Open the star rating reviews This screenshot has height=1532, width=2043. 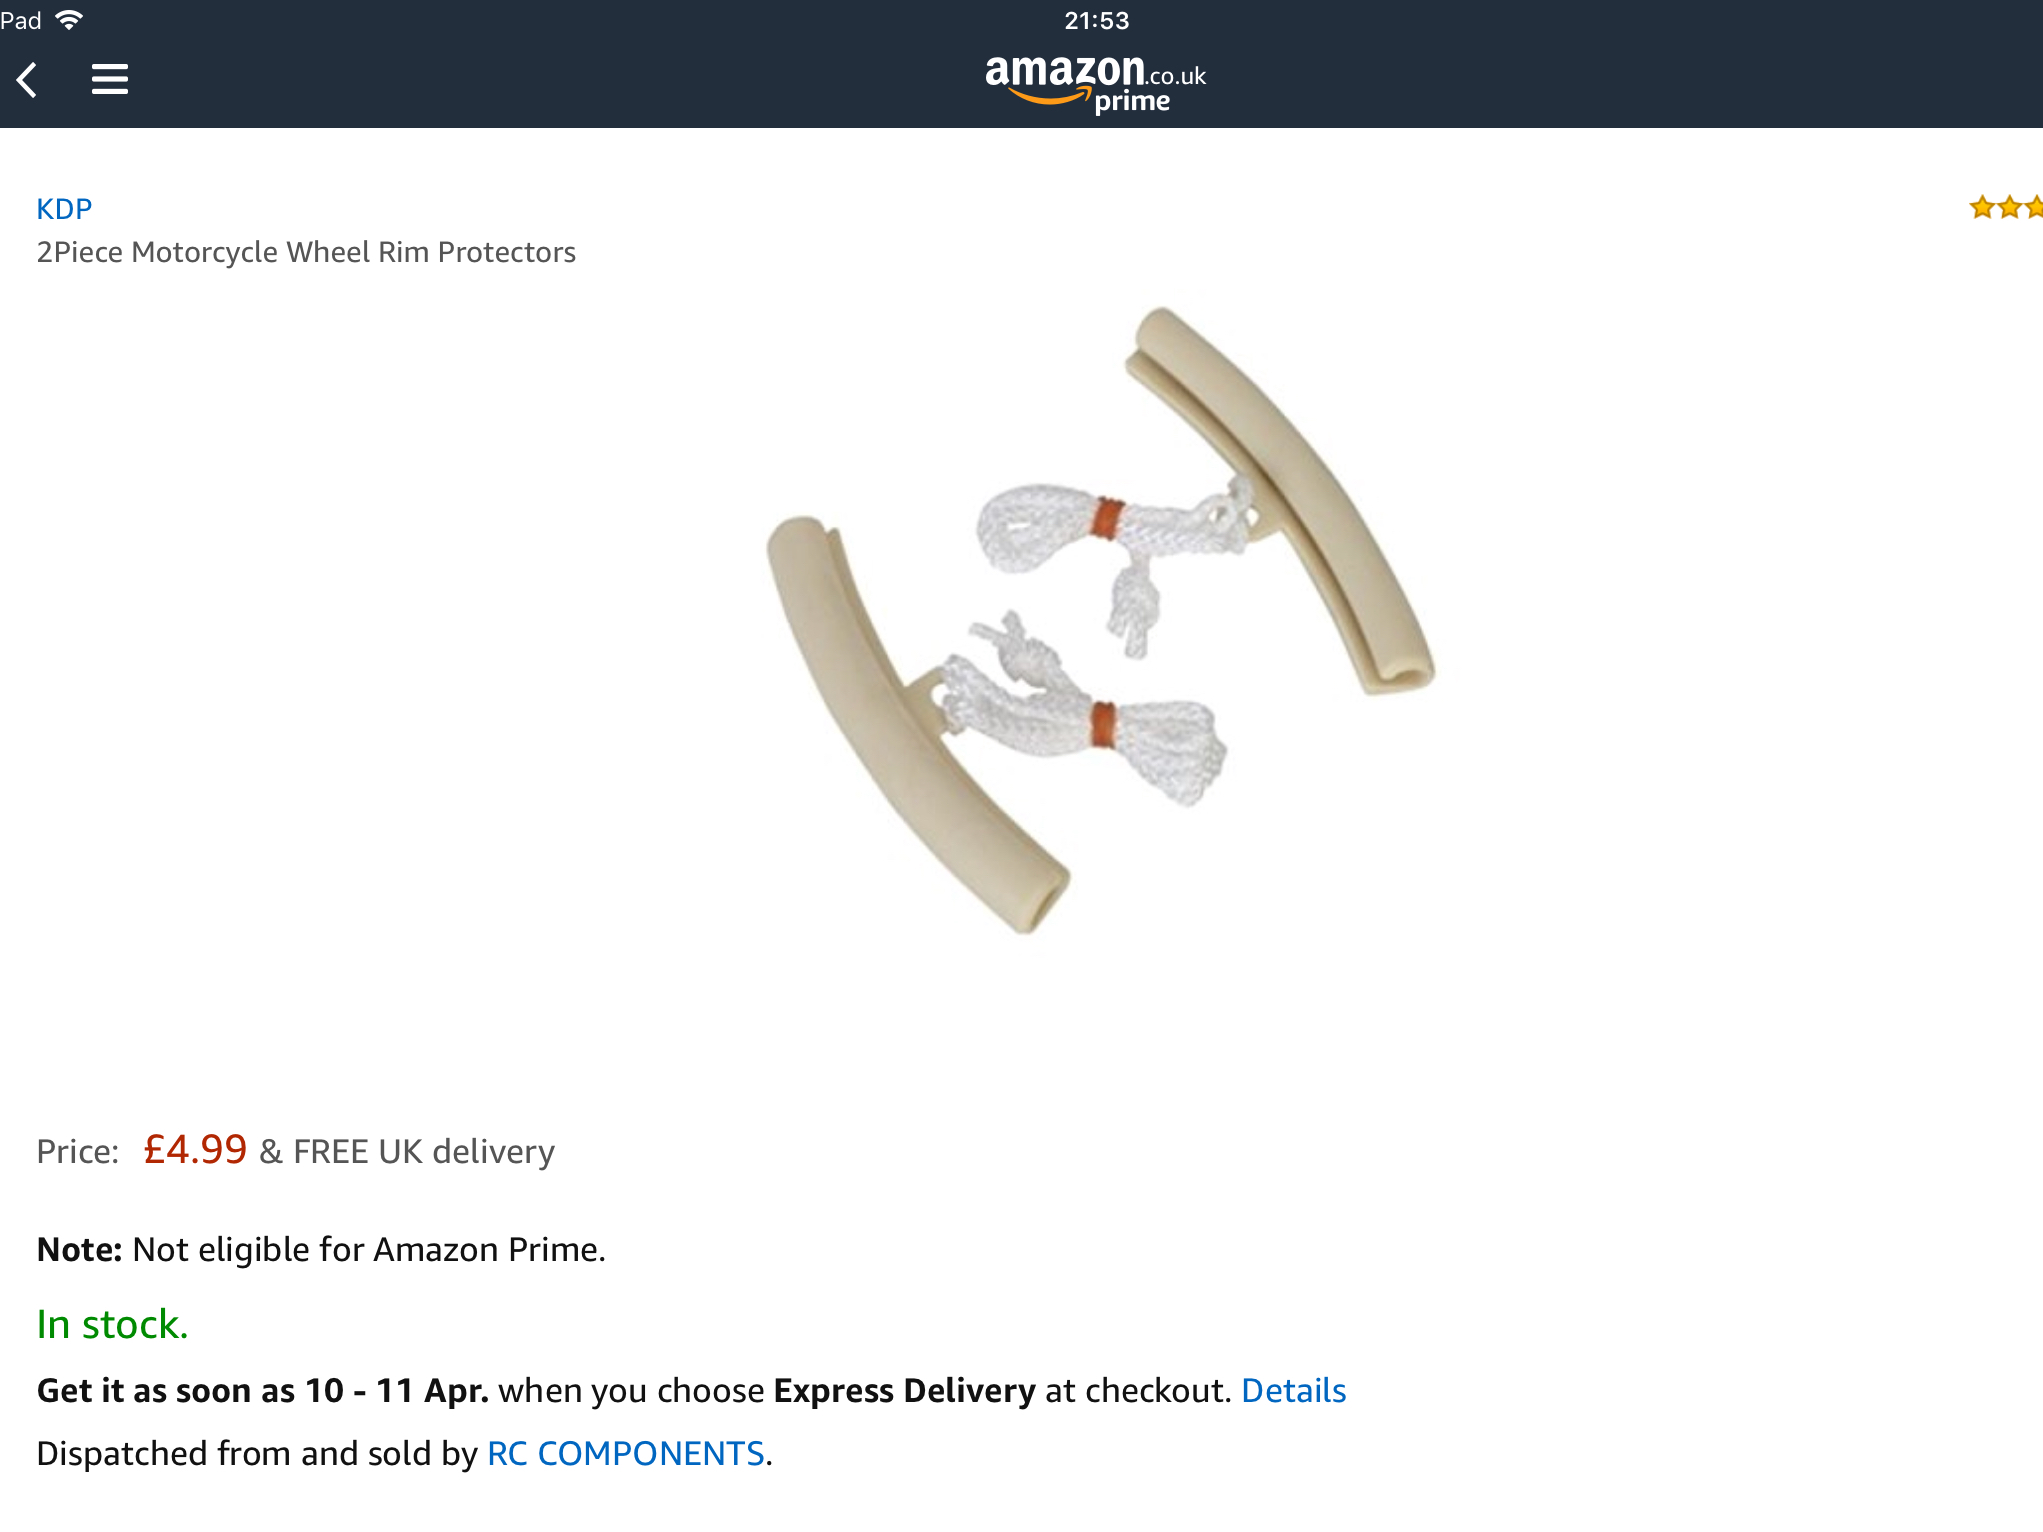[x=2006, y=208]
